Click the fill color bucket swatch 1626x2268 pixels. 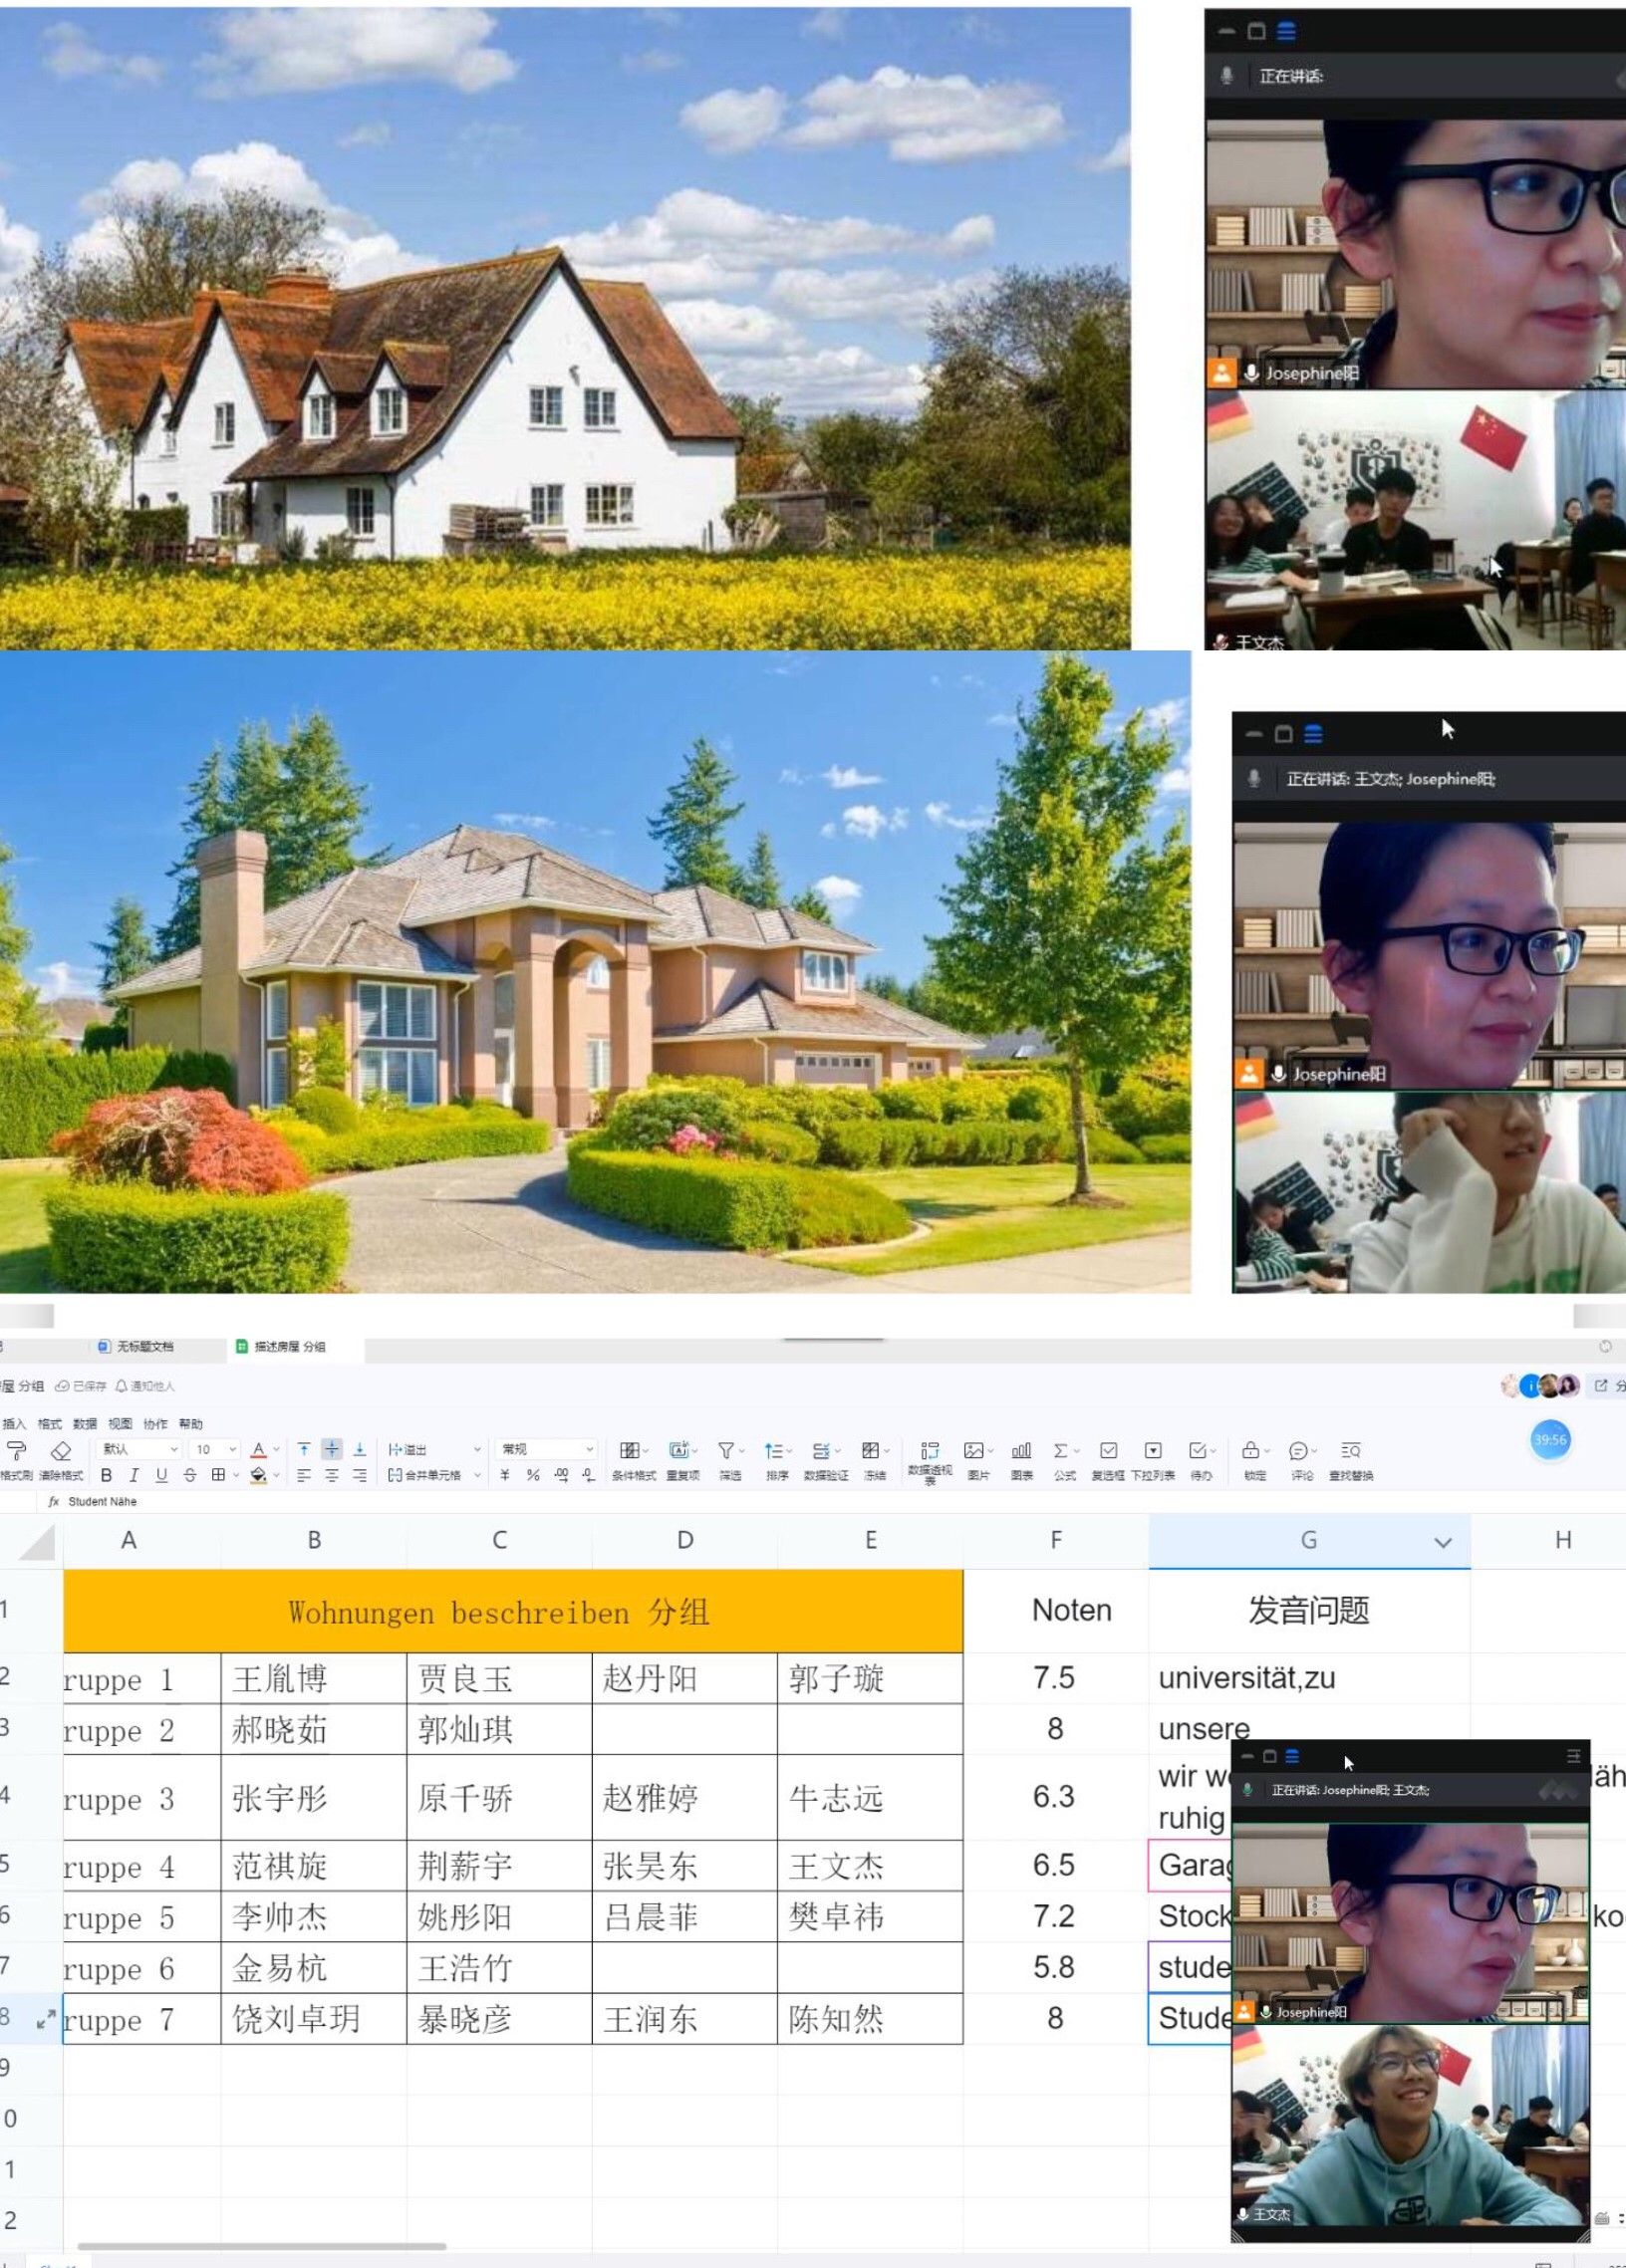coord(258,1475)
